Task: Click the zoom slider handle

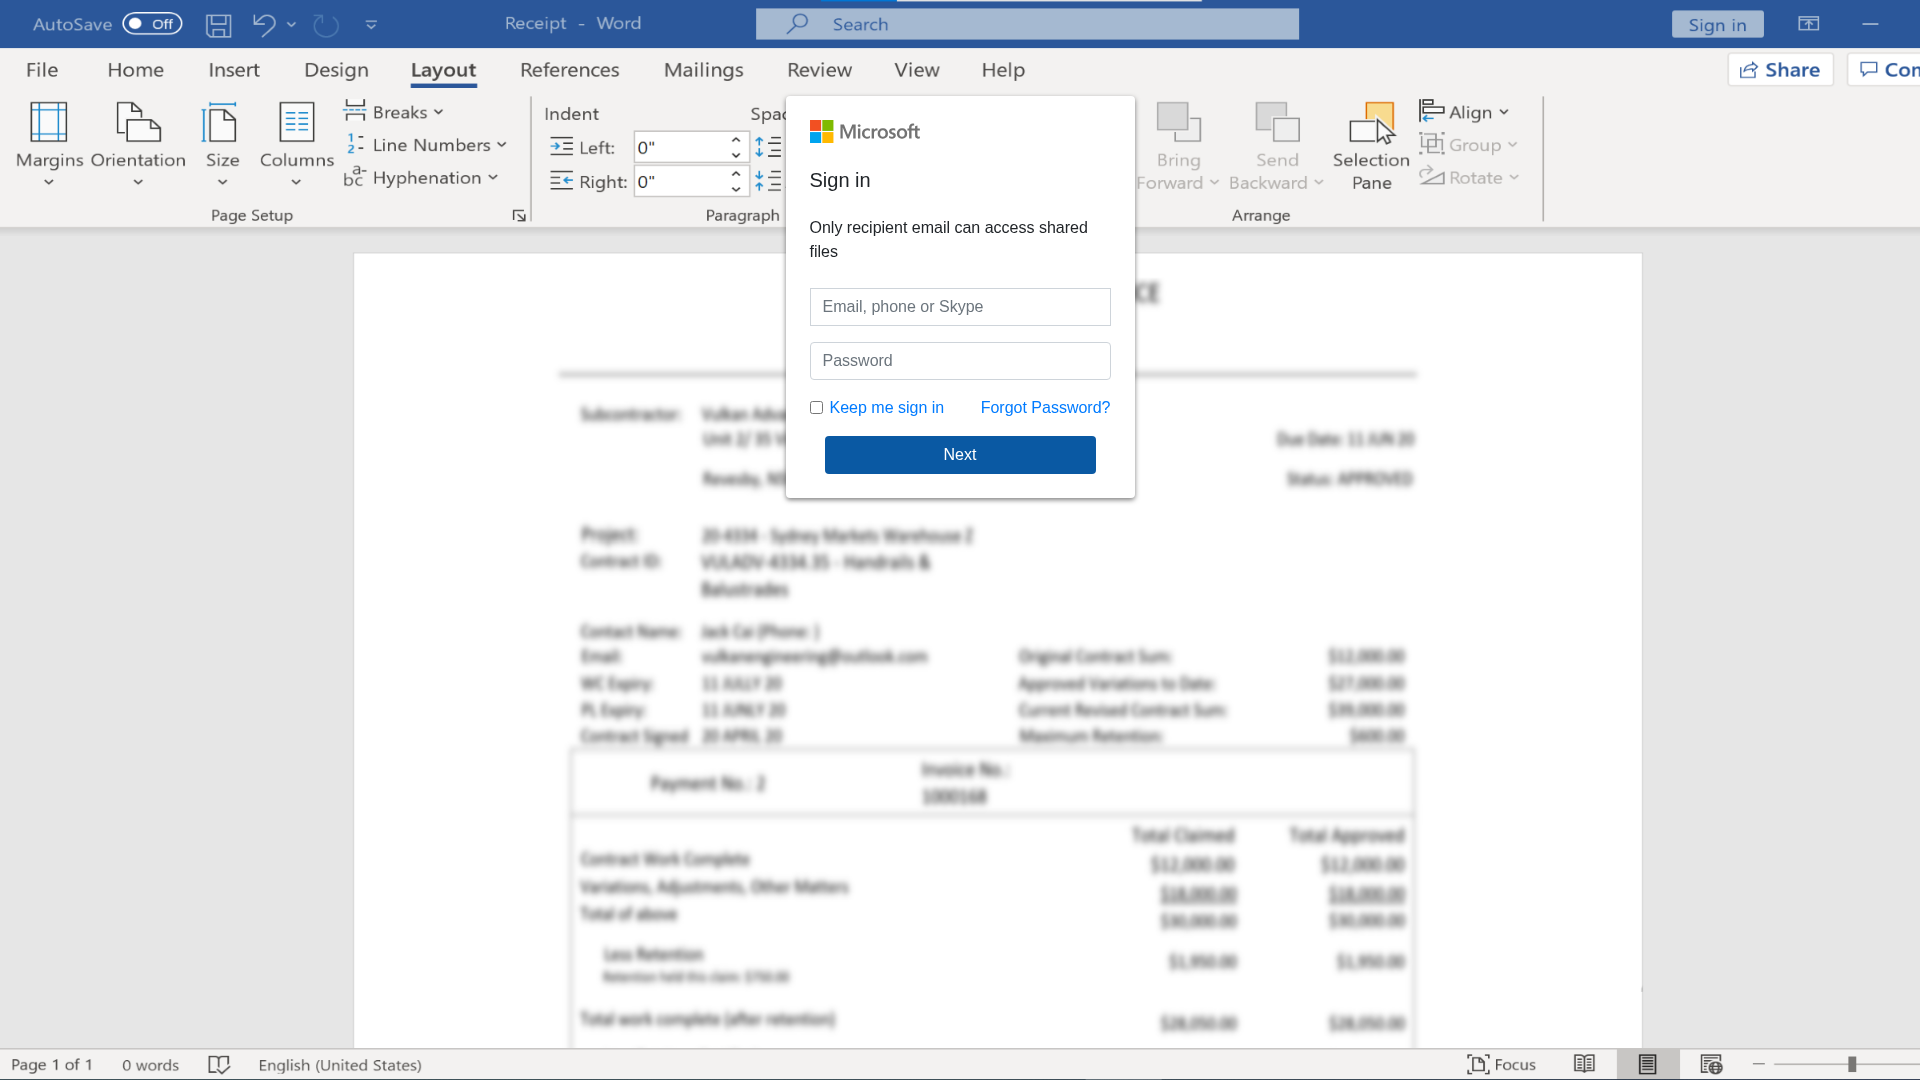Action: 1852,1065
